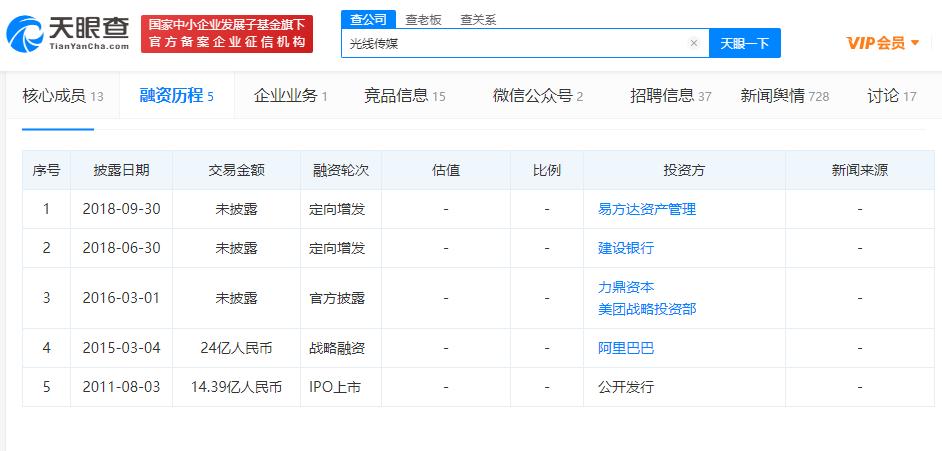Click the date 2011-08-03
The width and height of the screenshot is (942, 451).
[x=121, y=387]
